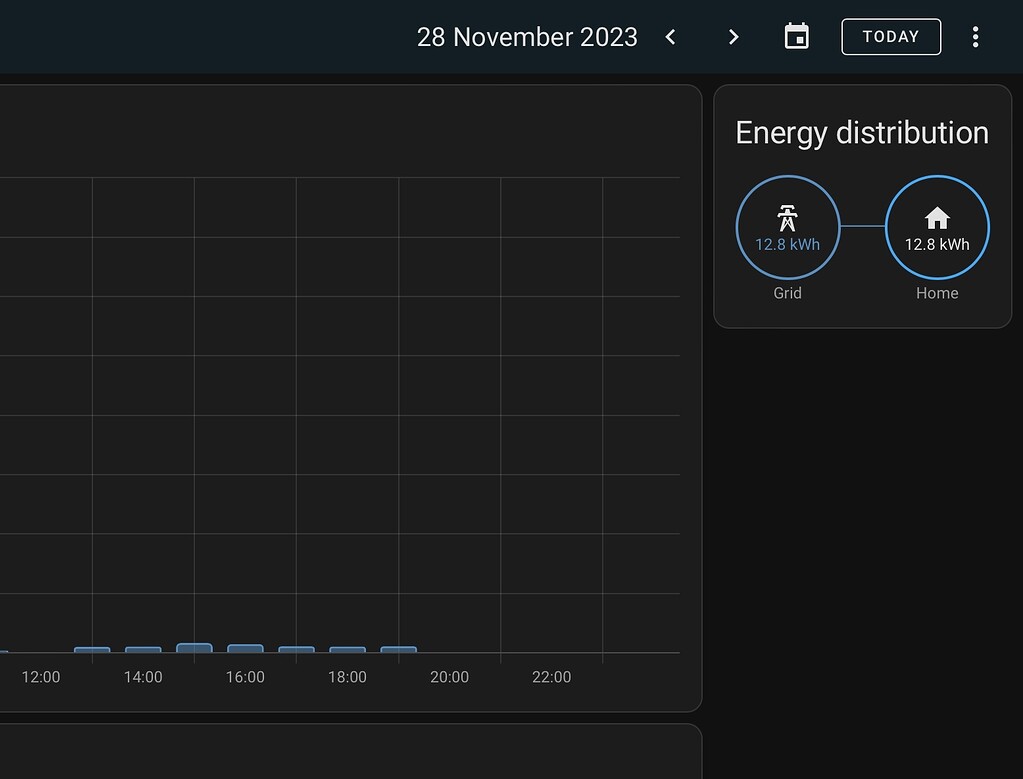Image resolution: width=1023 pixels, height=779 pixels.
Task: Click the bar above the 18:00 label
Action: (x=347, y=650)
